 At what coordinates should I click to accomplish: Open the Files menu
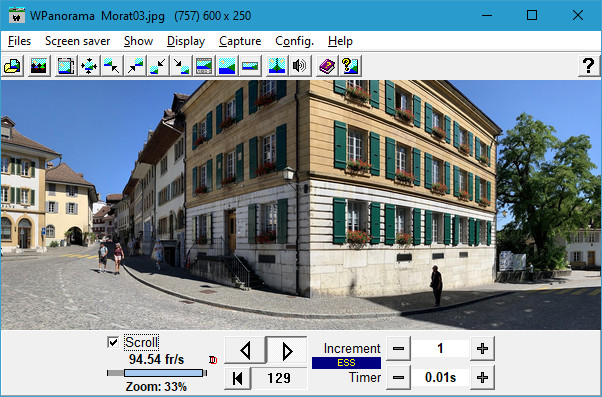click(19, 41)
